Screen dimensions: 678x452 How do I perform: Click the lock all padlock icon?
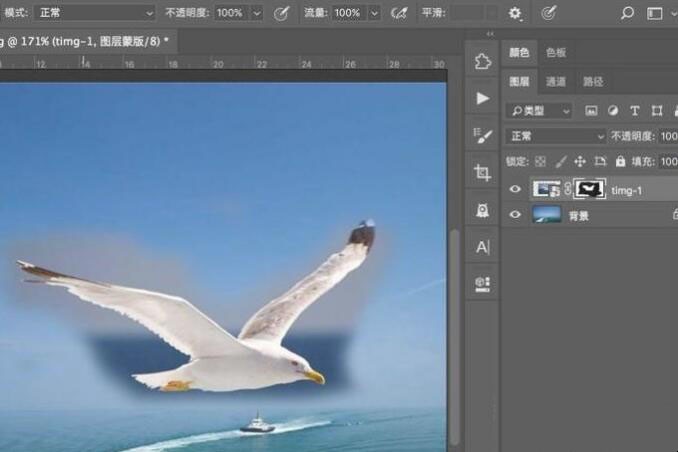pos(620,161)
